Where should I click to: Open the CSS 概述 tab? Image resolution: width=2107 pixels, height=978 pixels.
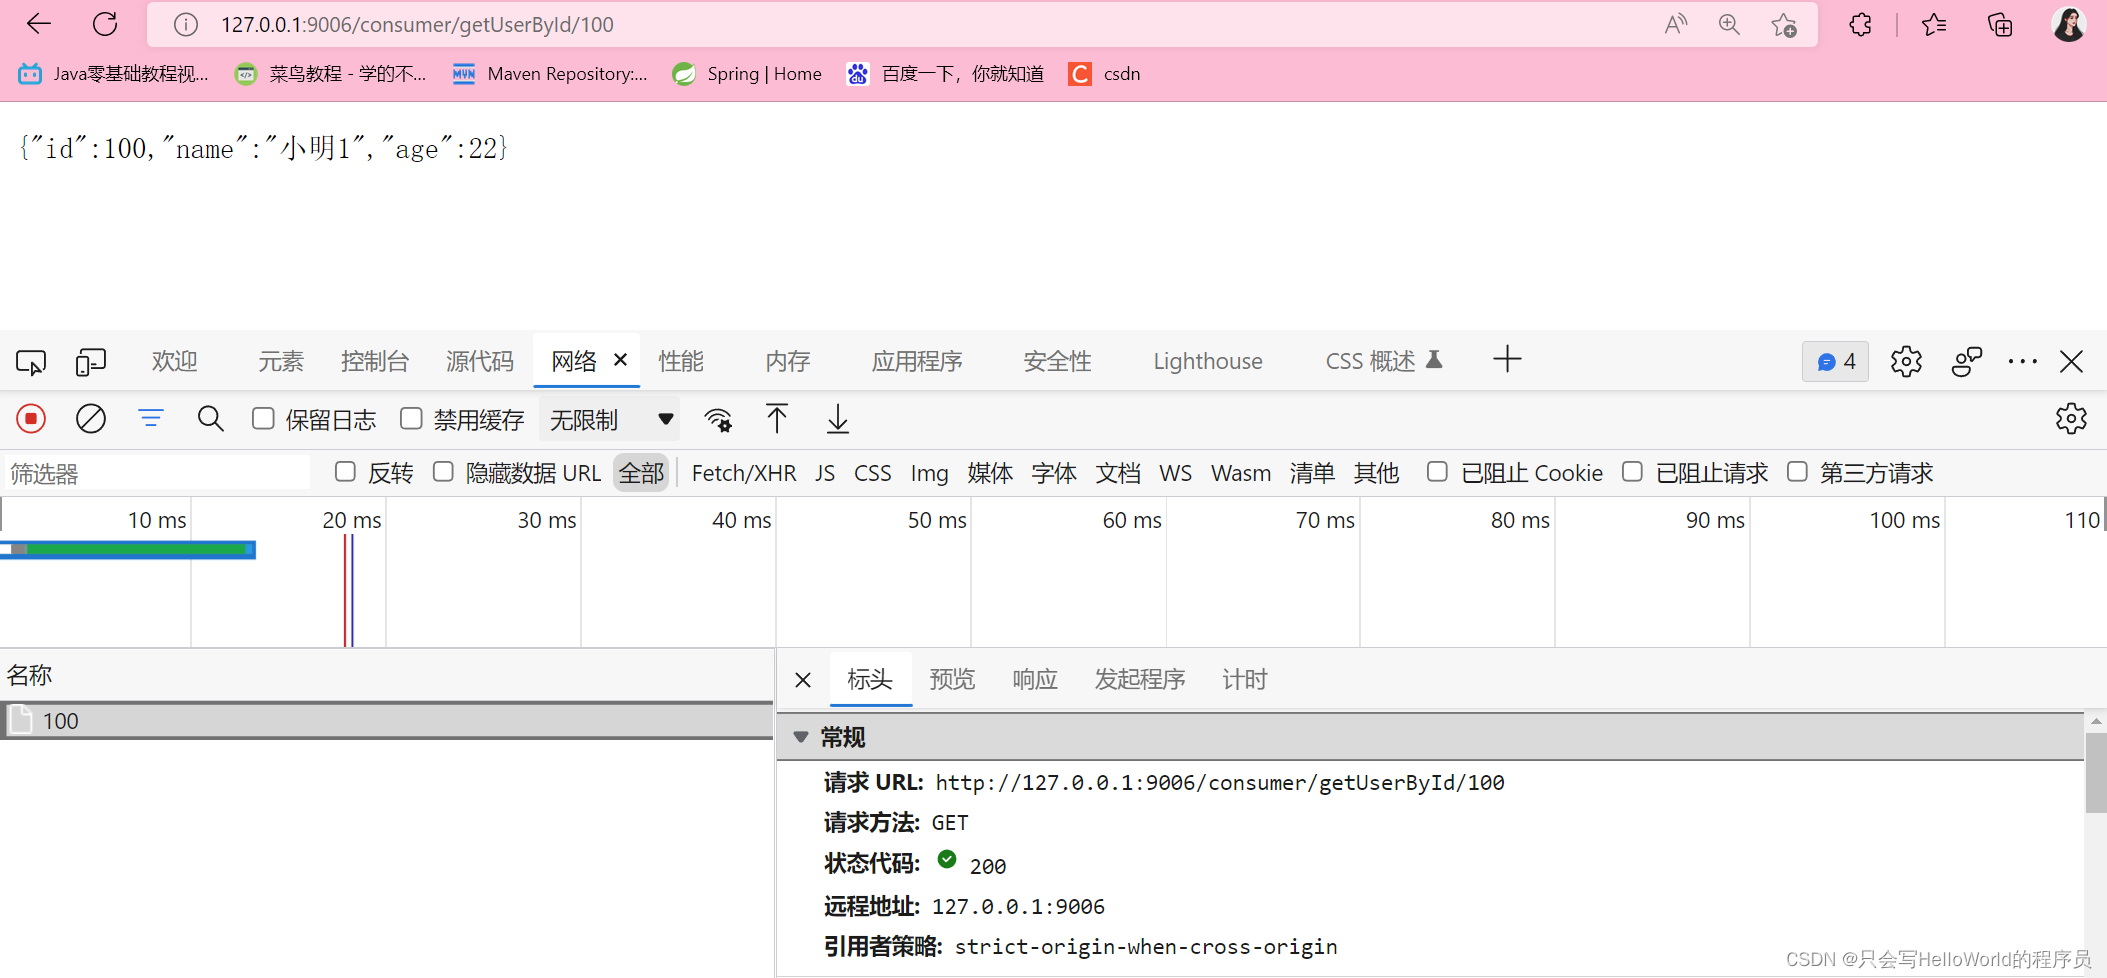click(1384, 362)
